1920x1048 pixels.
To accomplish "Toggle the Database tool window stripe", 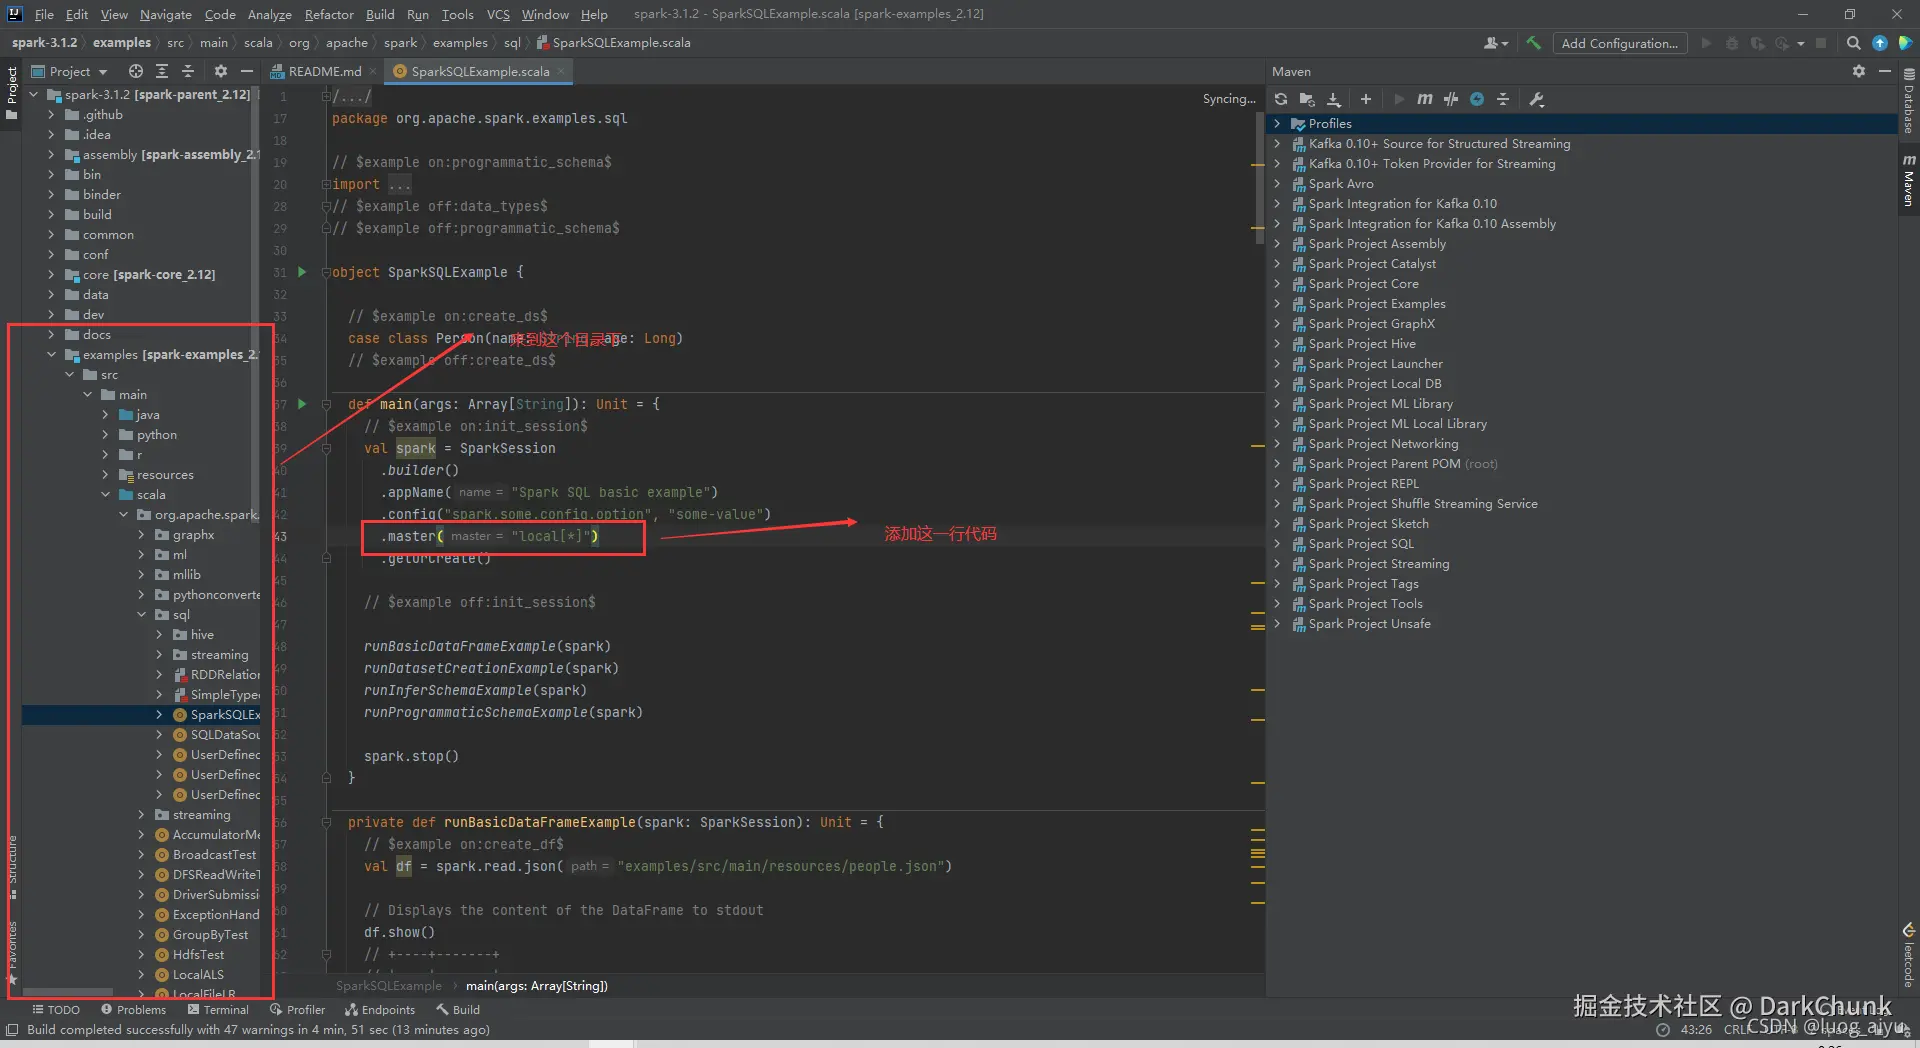I will pos(1909,100).
